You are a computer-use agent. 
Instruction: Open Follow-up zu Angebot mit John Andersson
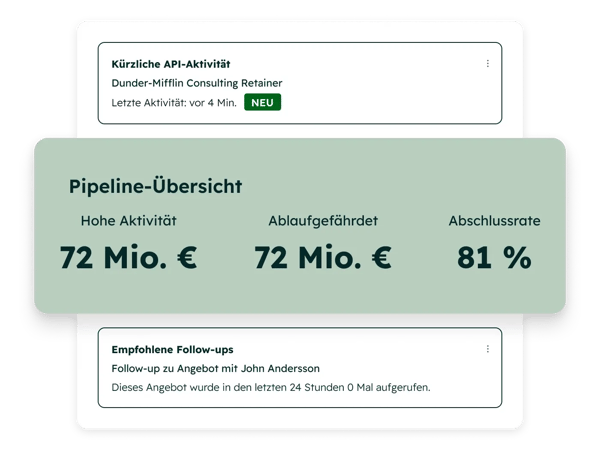(x=216, y=369)
